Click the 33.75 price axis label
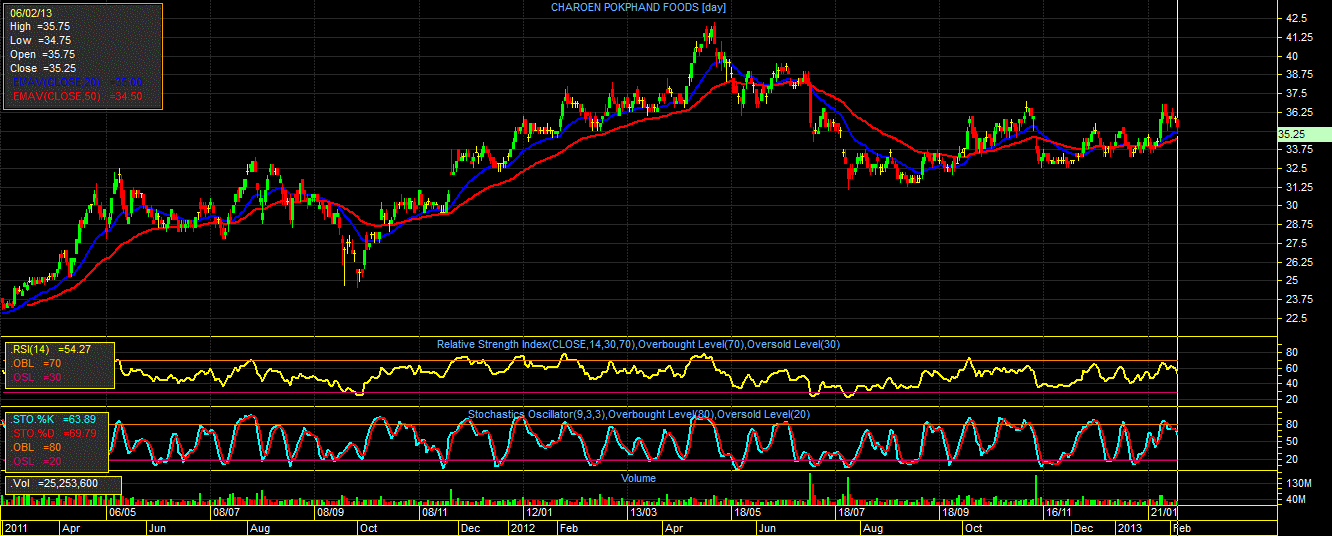Viewport: 1332px width, 536px height. (1302, 149)
